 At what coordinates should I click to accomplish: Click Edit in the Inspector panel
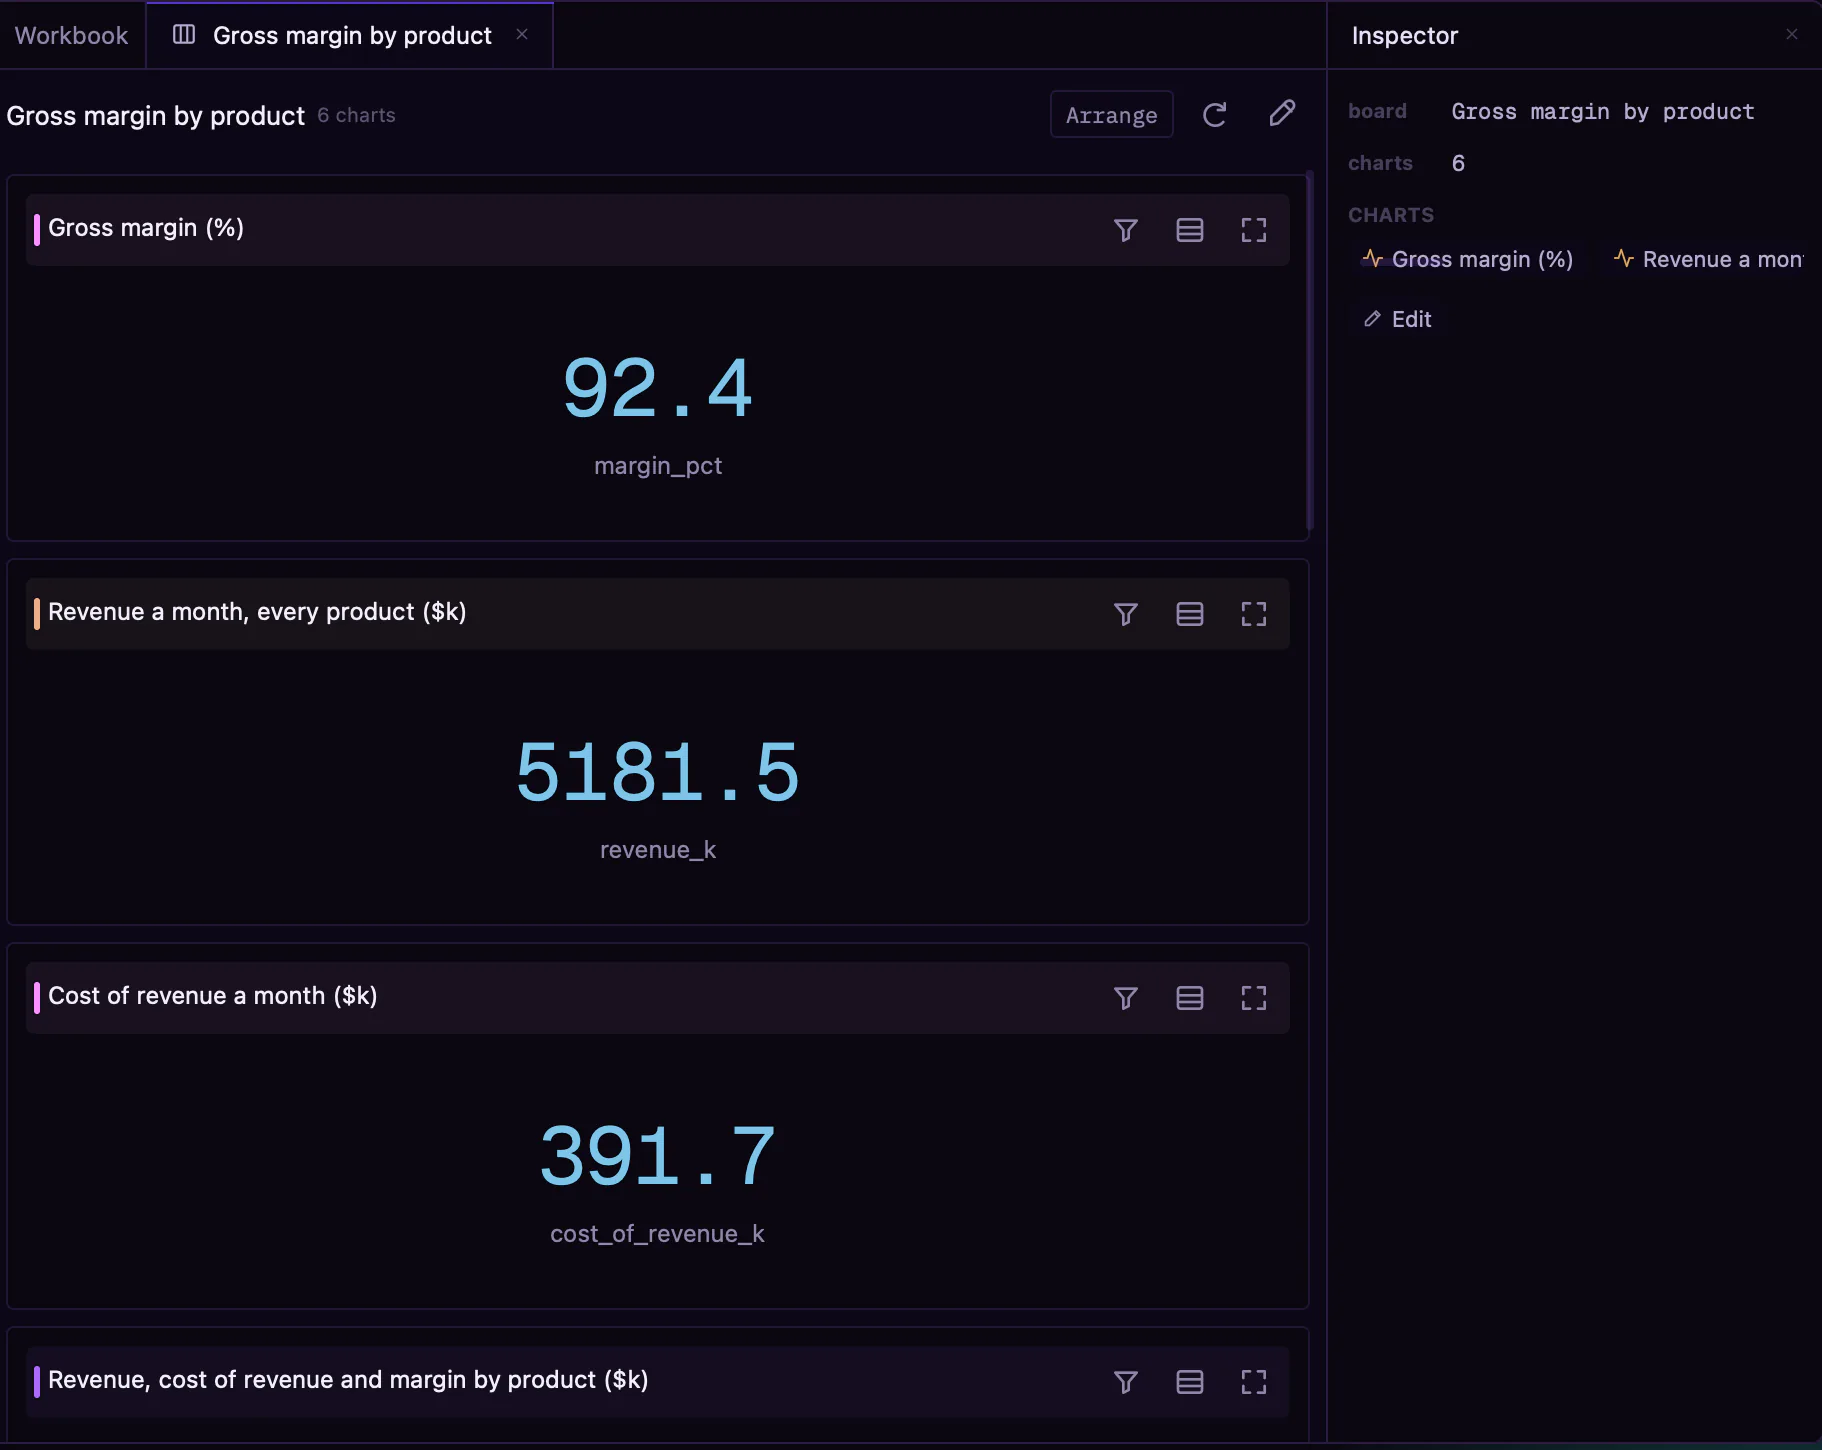click(x=1398, y=319)
